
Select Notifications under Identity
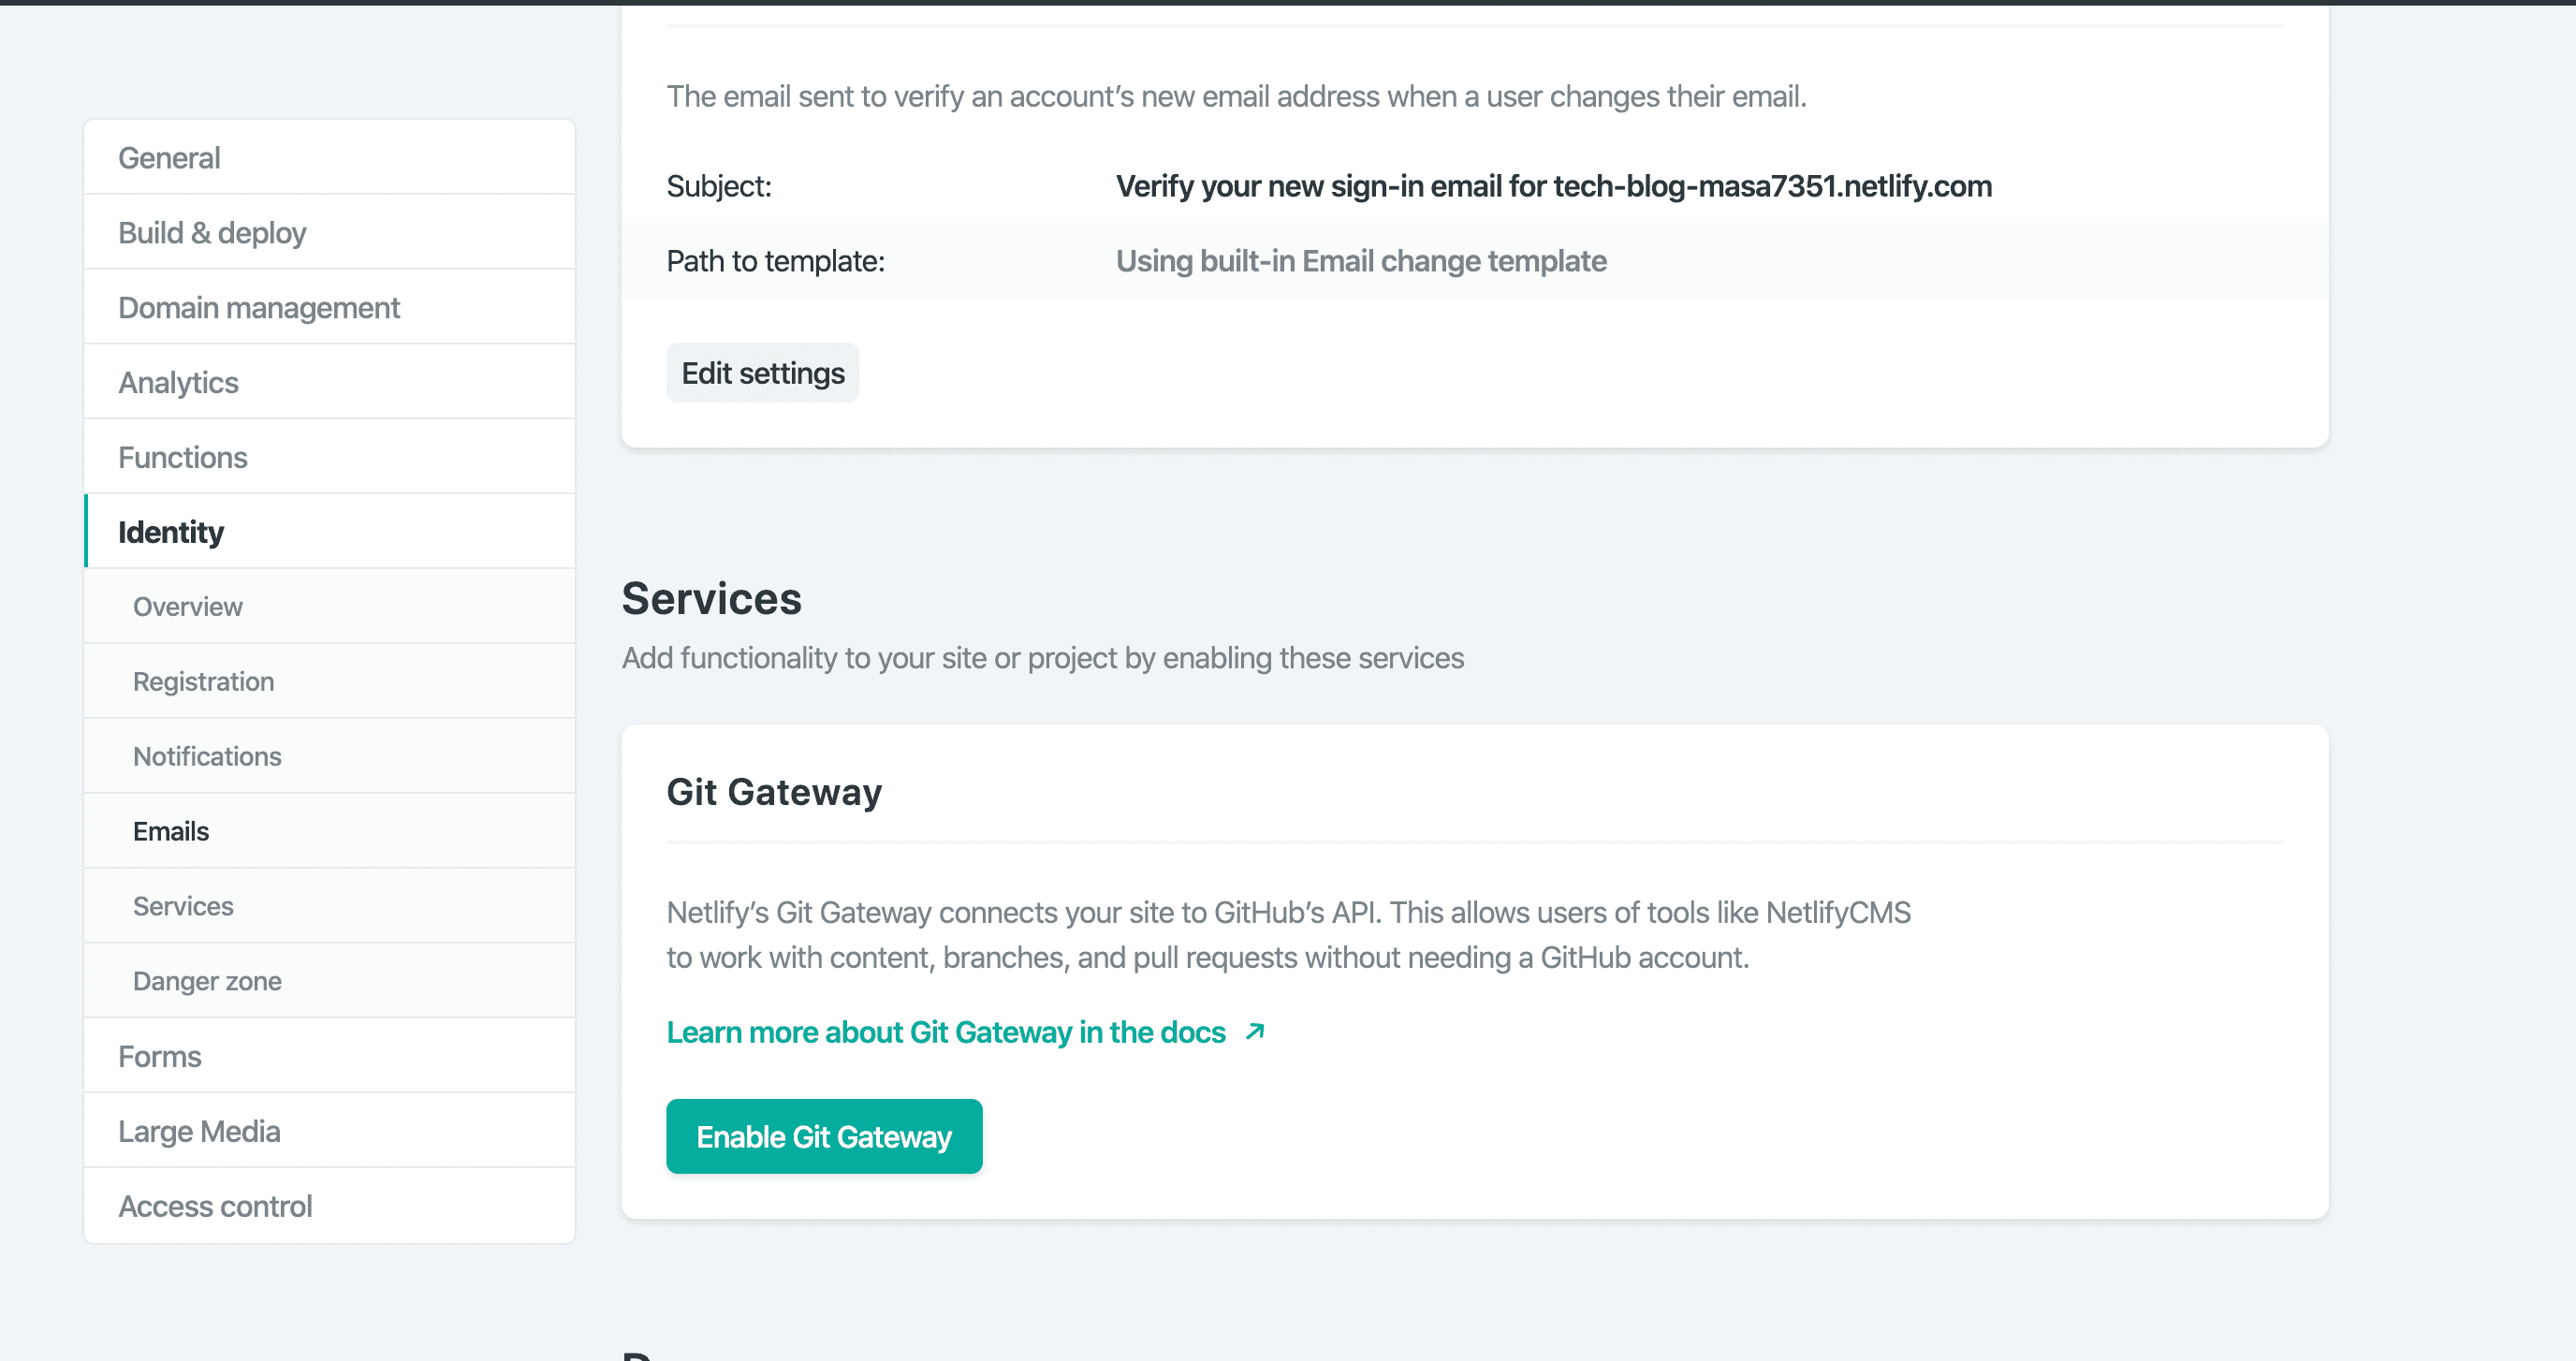[207, 757]
